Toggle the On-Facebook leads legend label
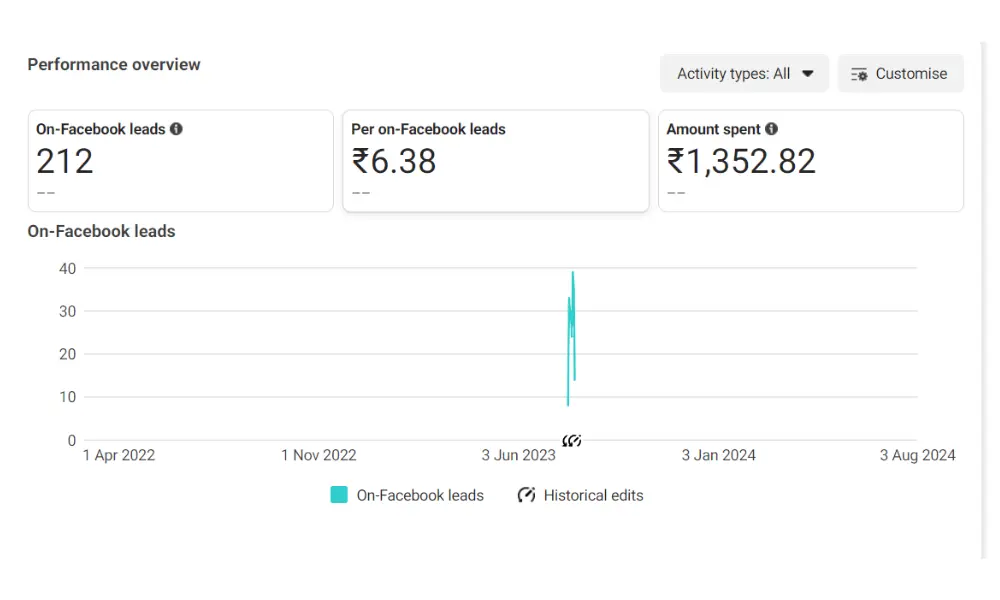1000x600 pixels. pyautogui.click(x=420, y=495)
